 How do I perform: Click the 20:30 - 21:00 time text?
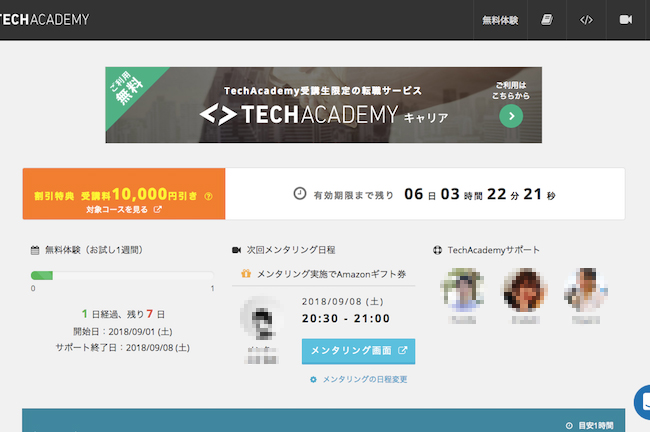point(346,318)
